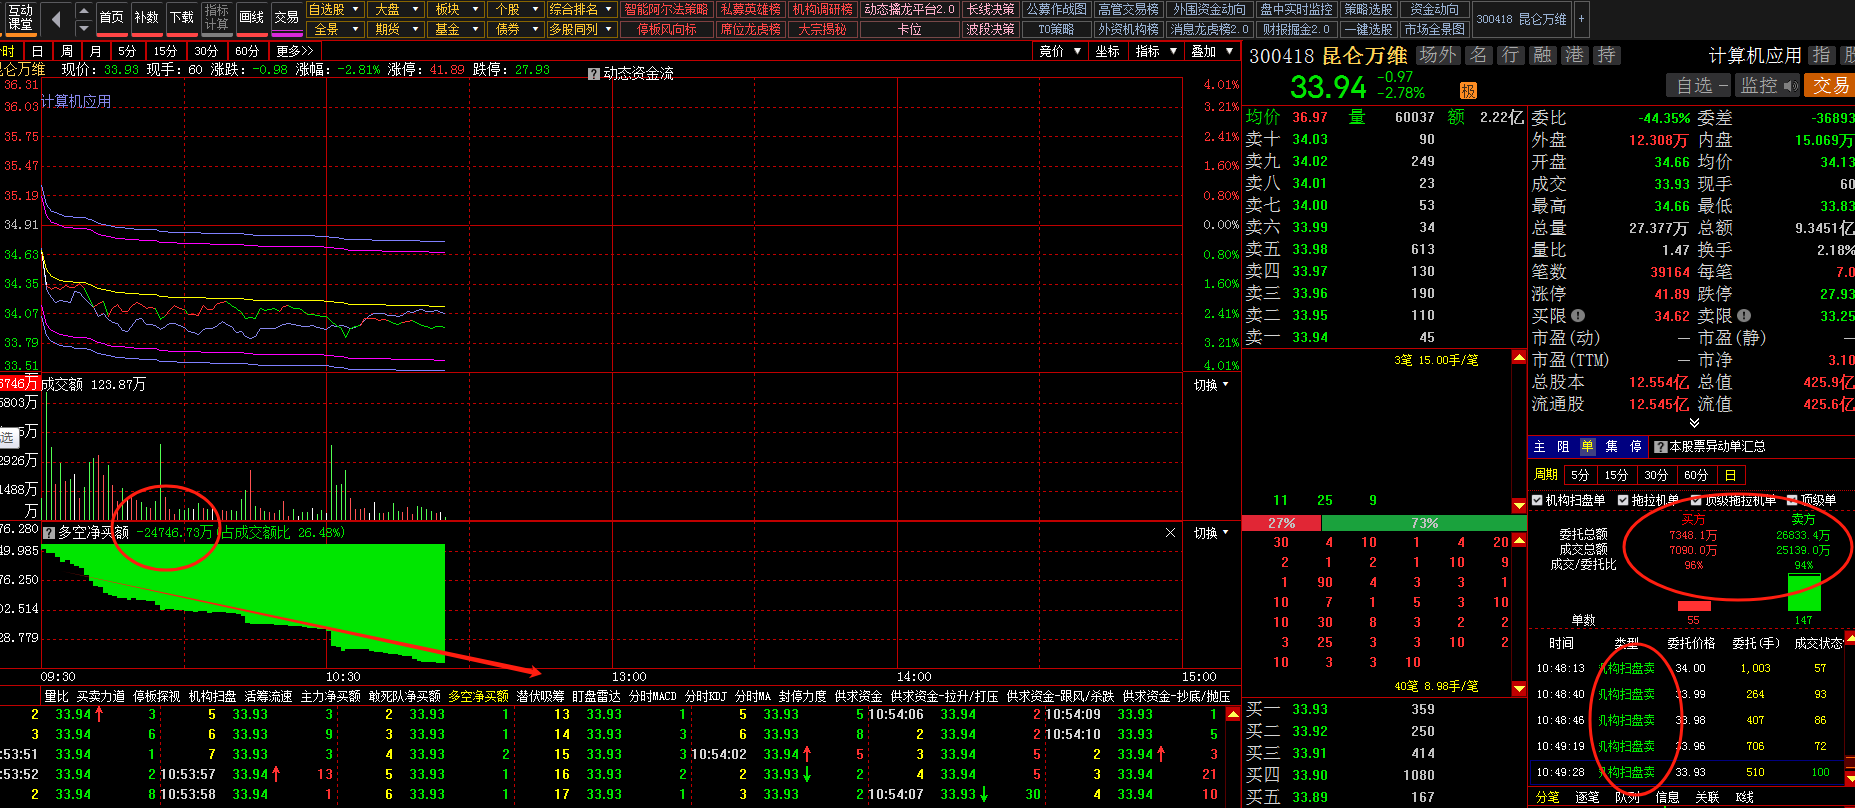This screenshot has height=808, width=1855.
Task: Open the 智能阿尔法策略 button
Action: point(666,9)
